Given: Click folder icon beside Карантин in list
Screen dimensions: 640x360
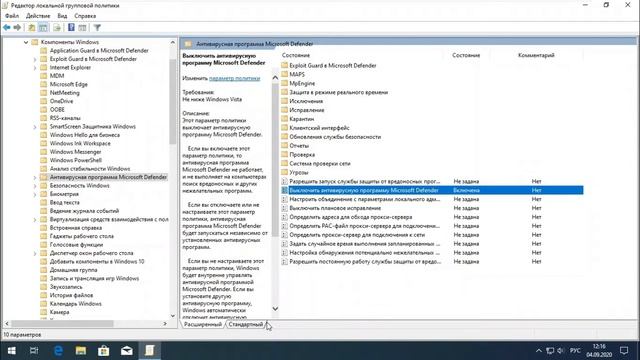Looking at the screenshot, I should pyautogui.click(x=284, y=119).
